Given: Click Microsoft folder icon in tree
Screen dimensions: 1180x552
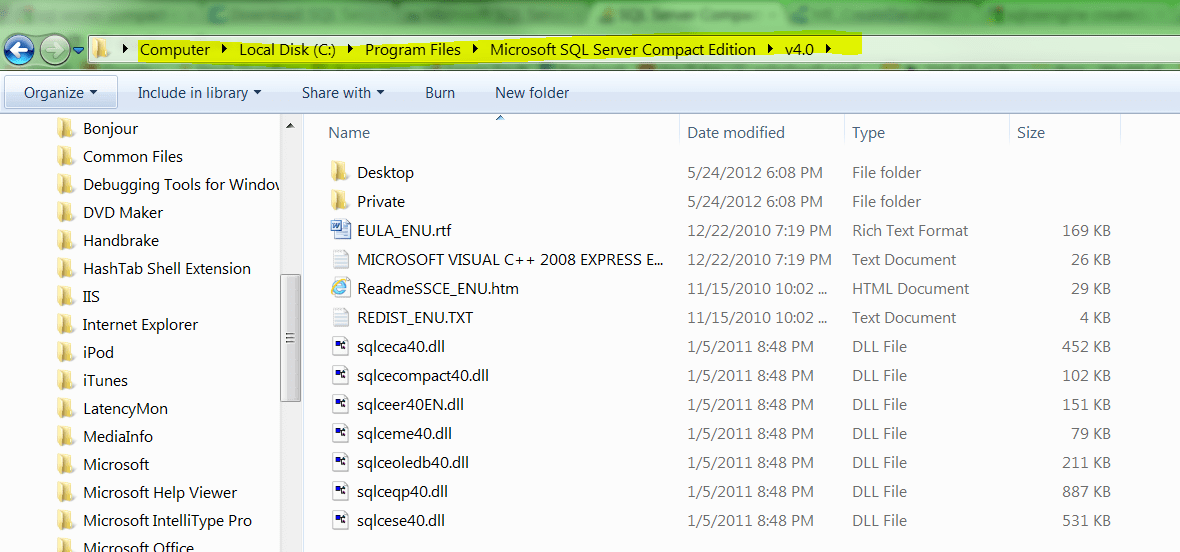Looking at the screenshot, I should pyautogui.click(x=66, y=465).
